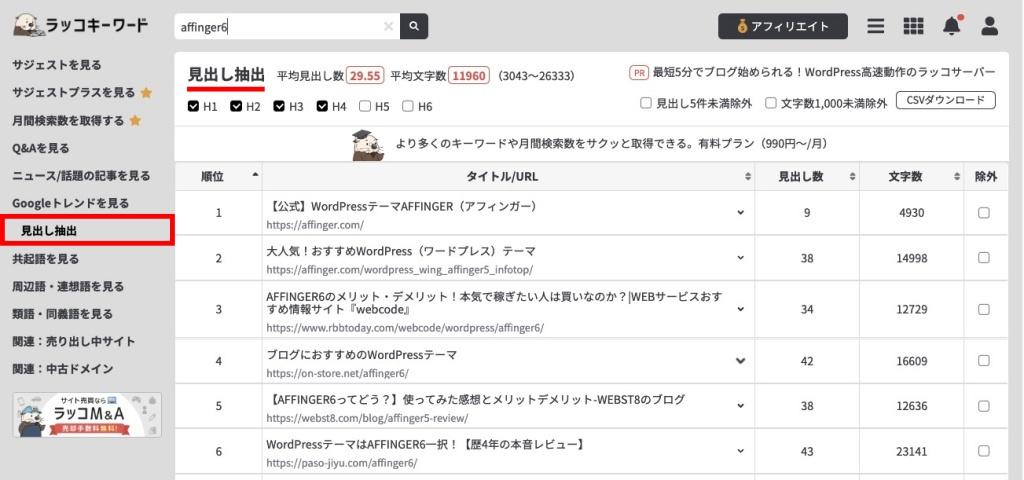Expand the row 6 headings chevron

741,451
